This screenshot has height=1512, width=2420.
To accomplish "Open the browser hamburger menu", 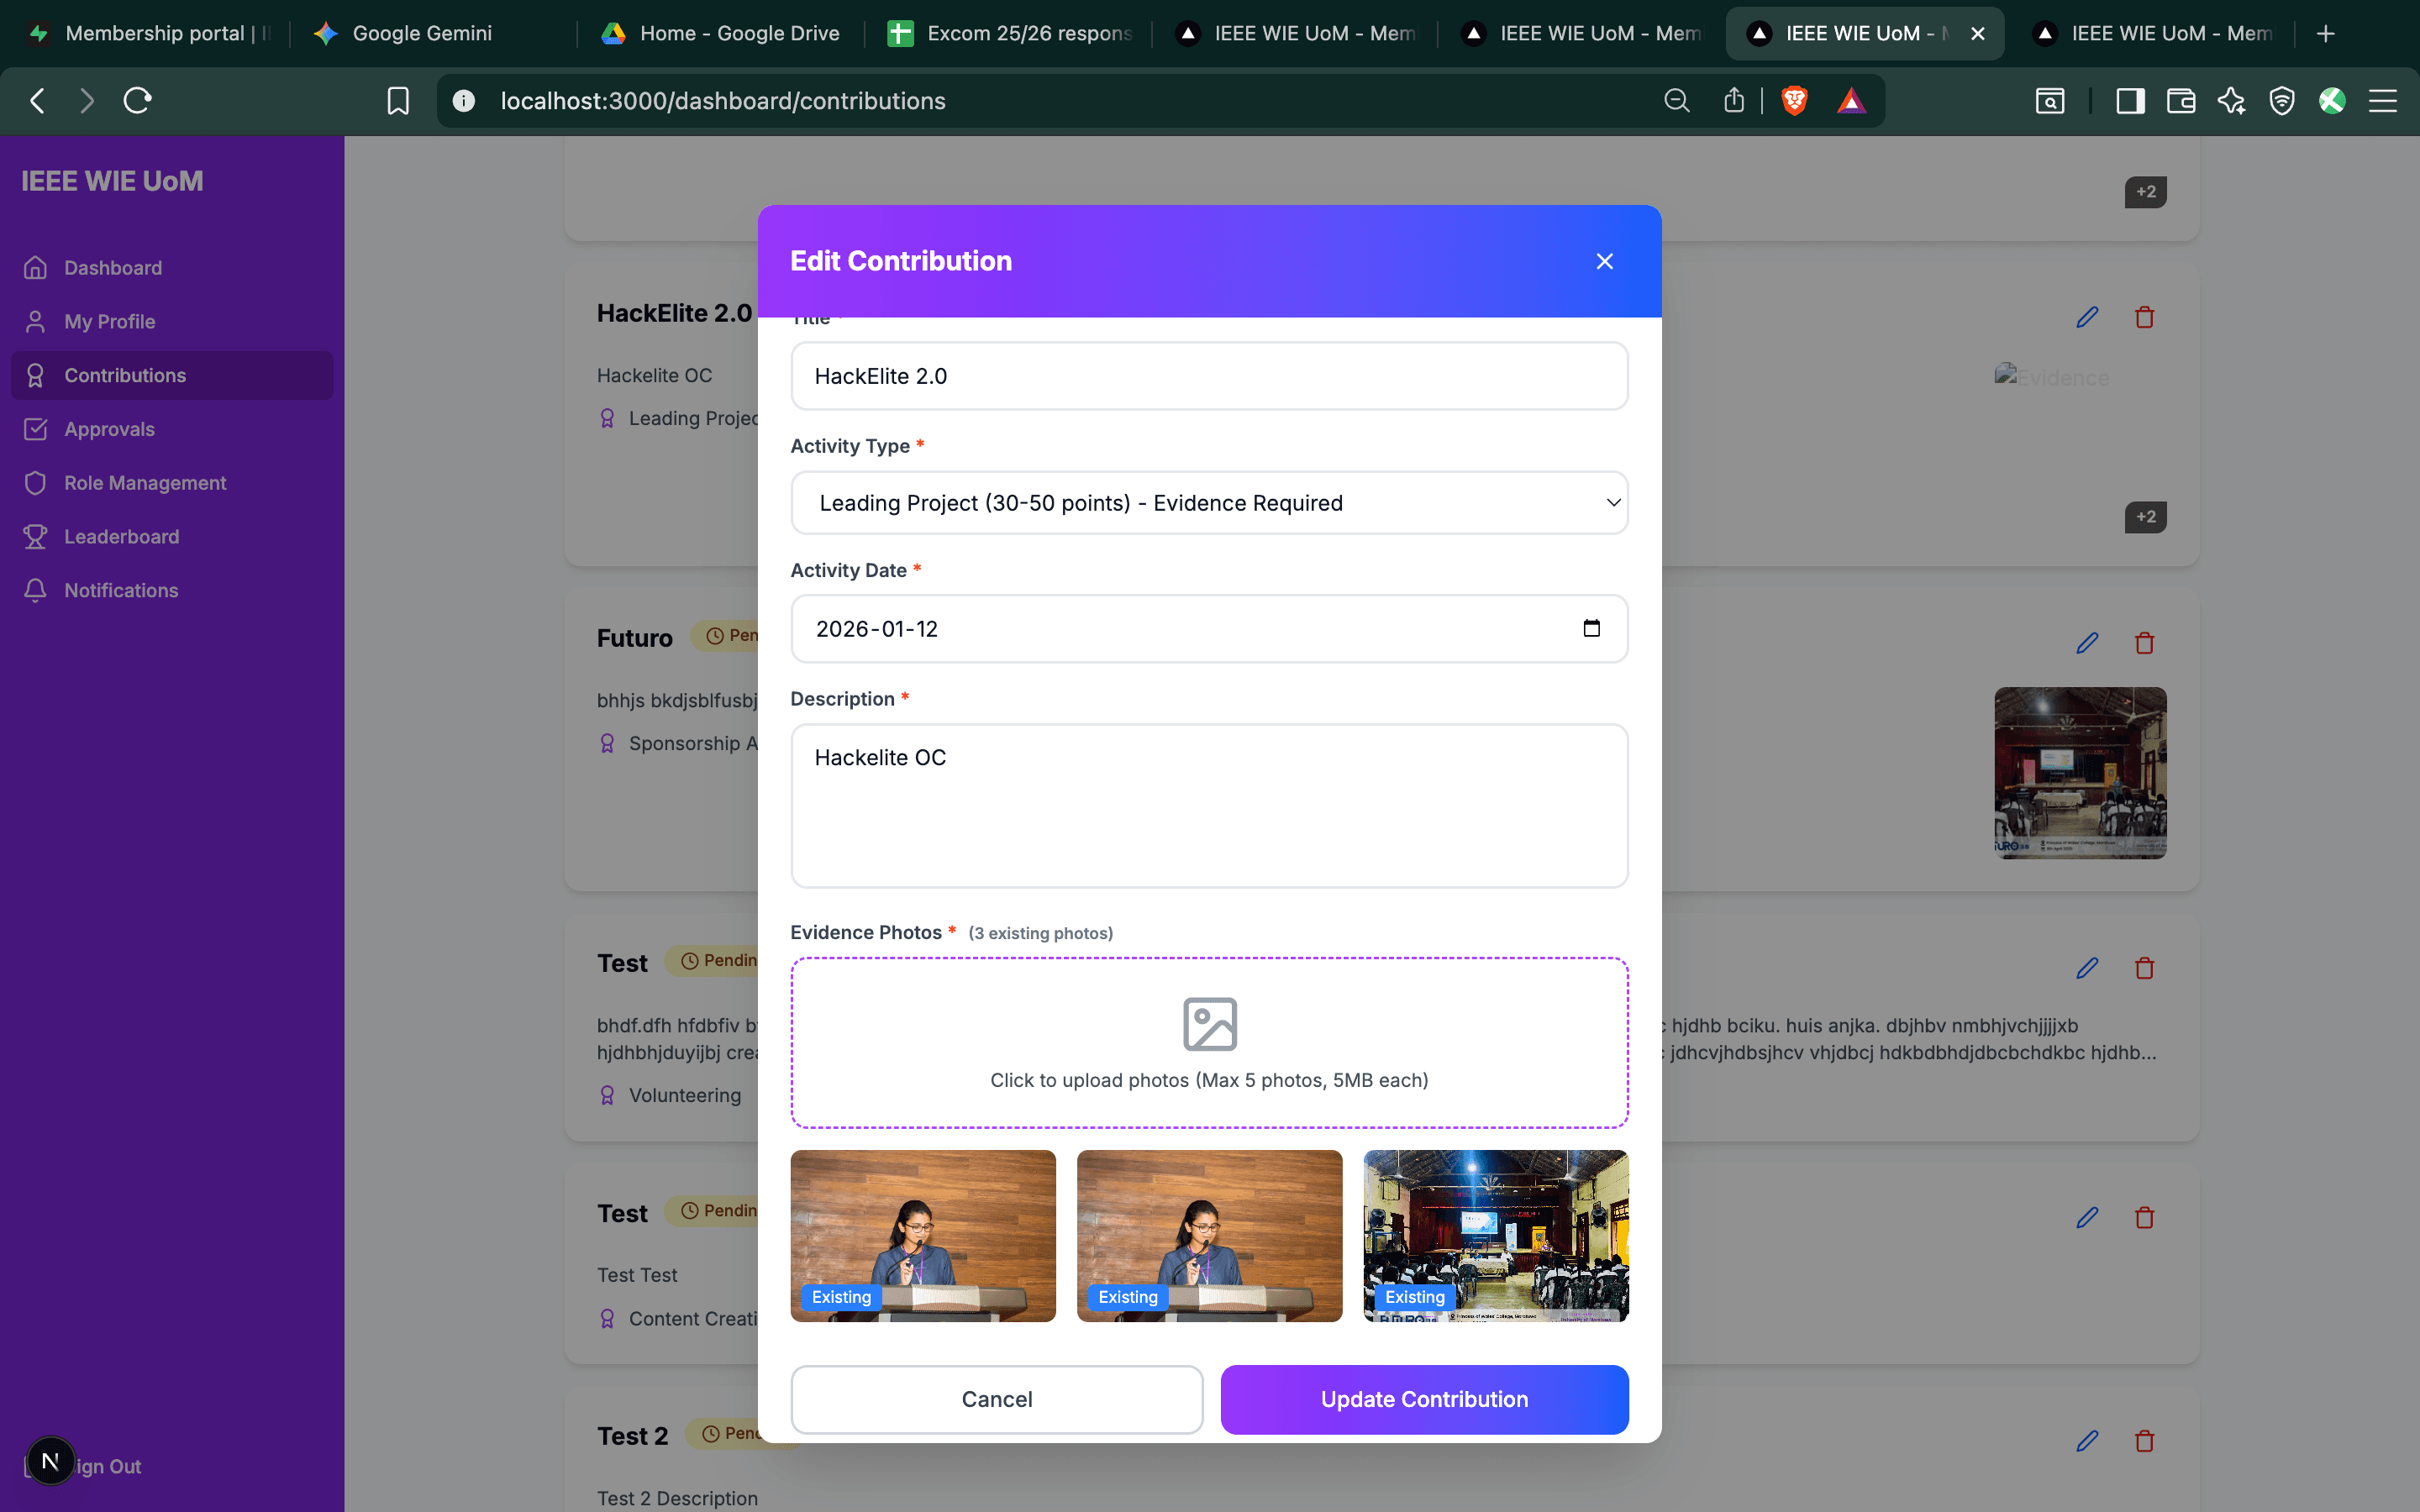I will (x=2383, y=100).
